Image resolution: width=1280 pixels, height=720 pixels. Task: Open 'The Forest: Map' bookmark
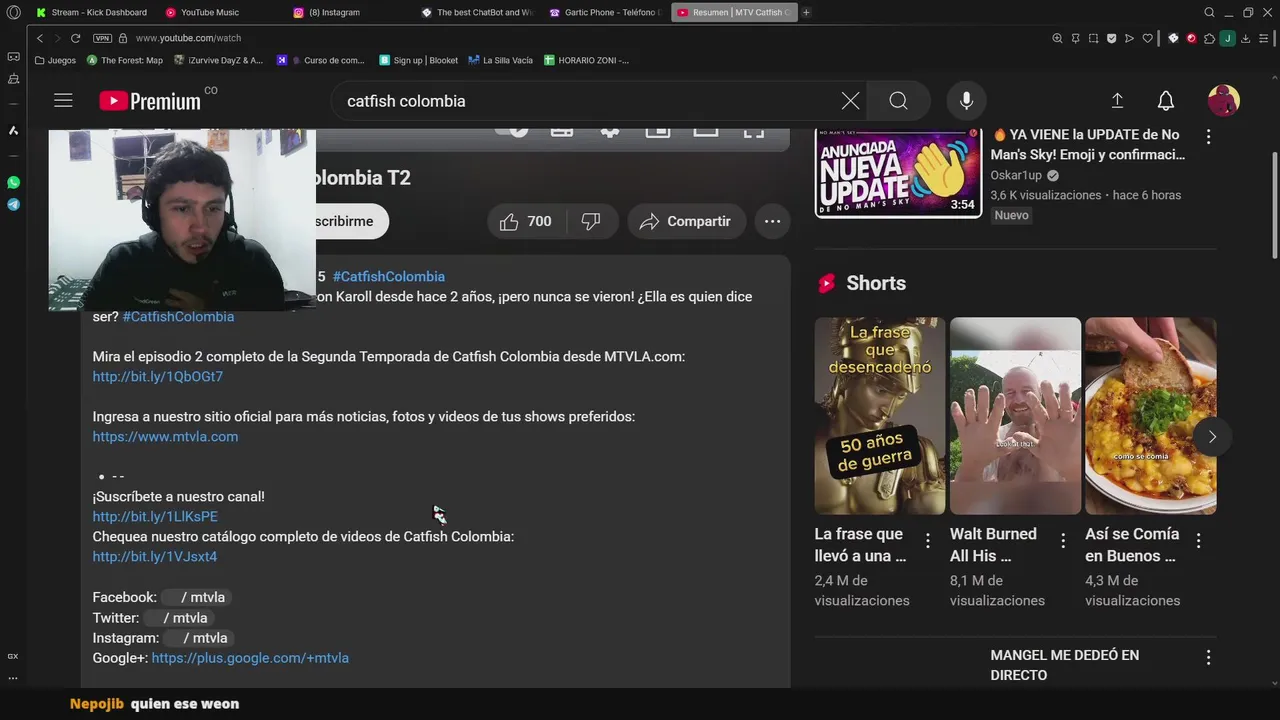pos(125,60)
